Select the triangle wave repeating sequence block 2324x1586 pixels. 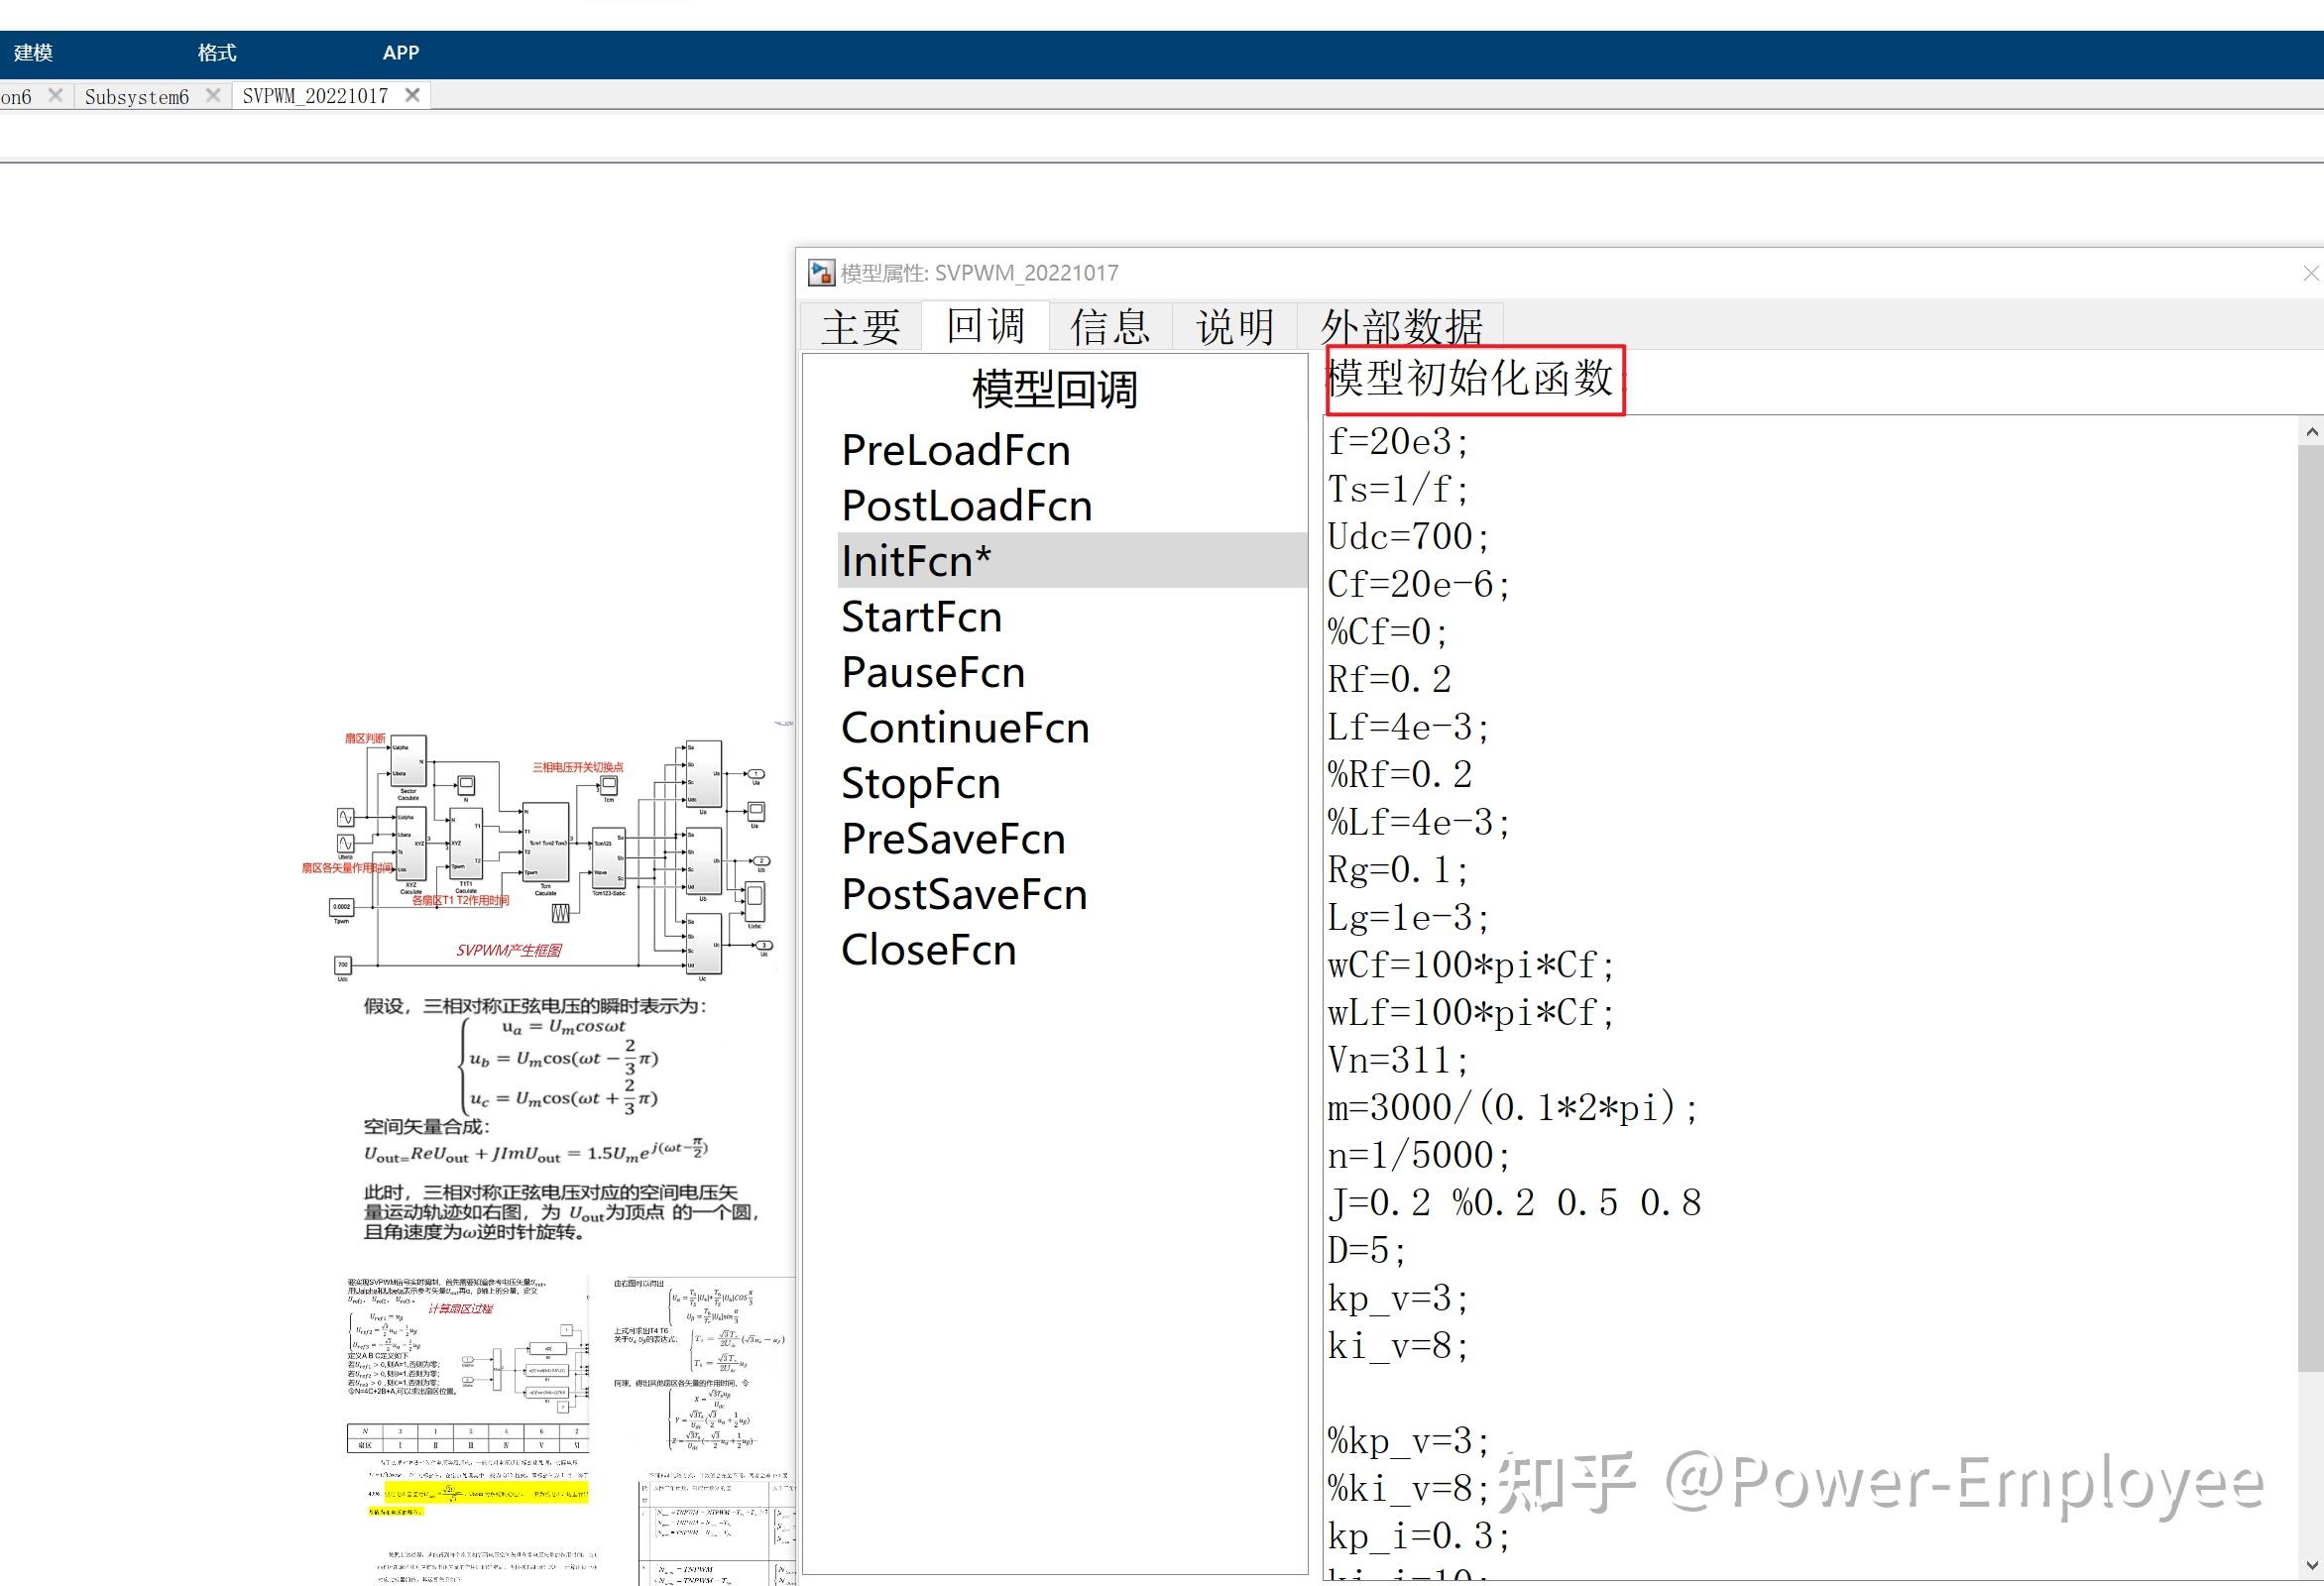[560, 913]
